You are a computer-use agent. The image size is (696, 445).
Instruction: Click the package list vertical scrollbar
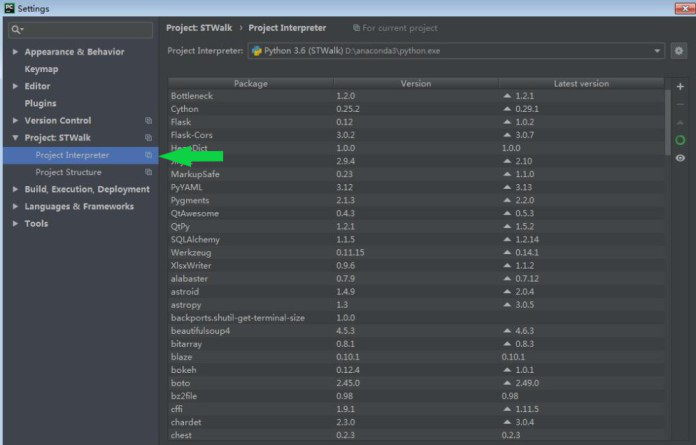pyautogui.click(x=668, y=122)
